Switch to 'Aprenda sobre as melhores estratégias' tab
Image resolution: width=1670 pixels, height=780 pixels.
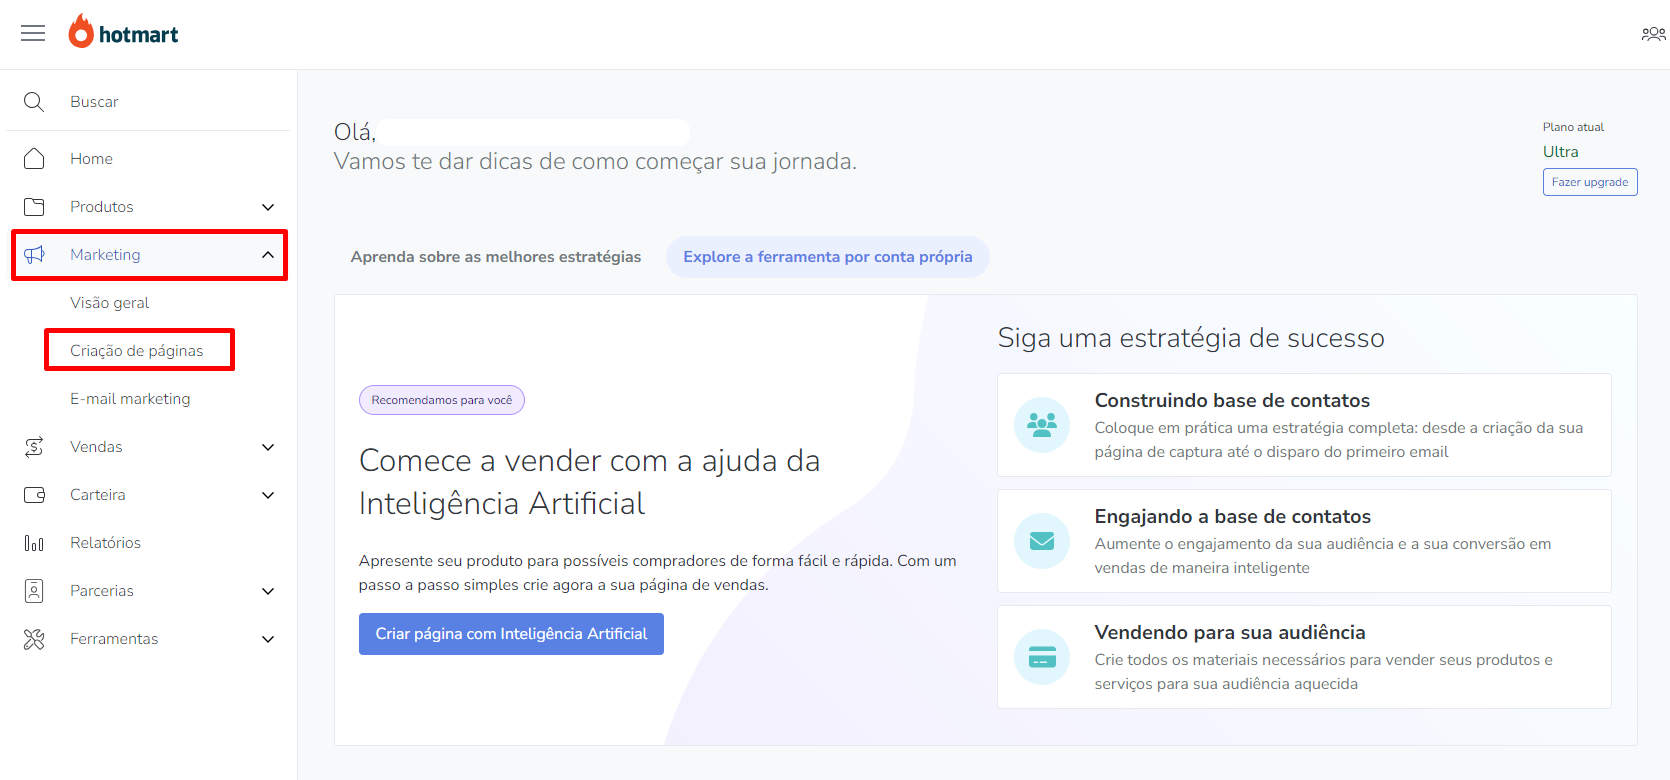(x=496, y=257)
